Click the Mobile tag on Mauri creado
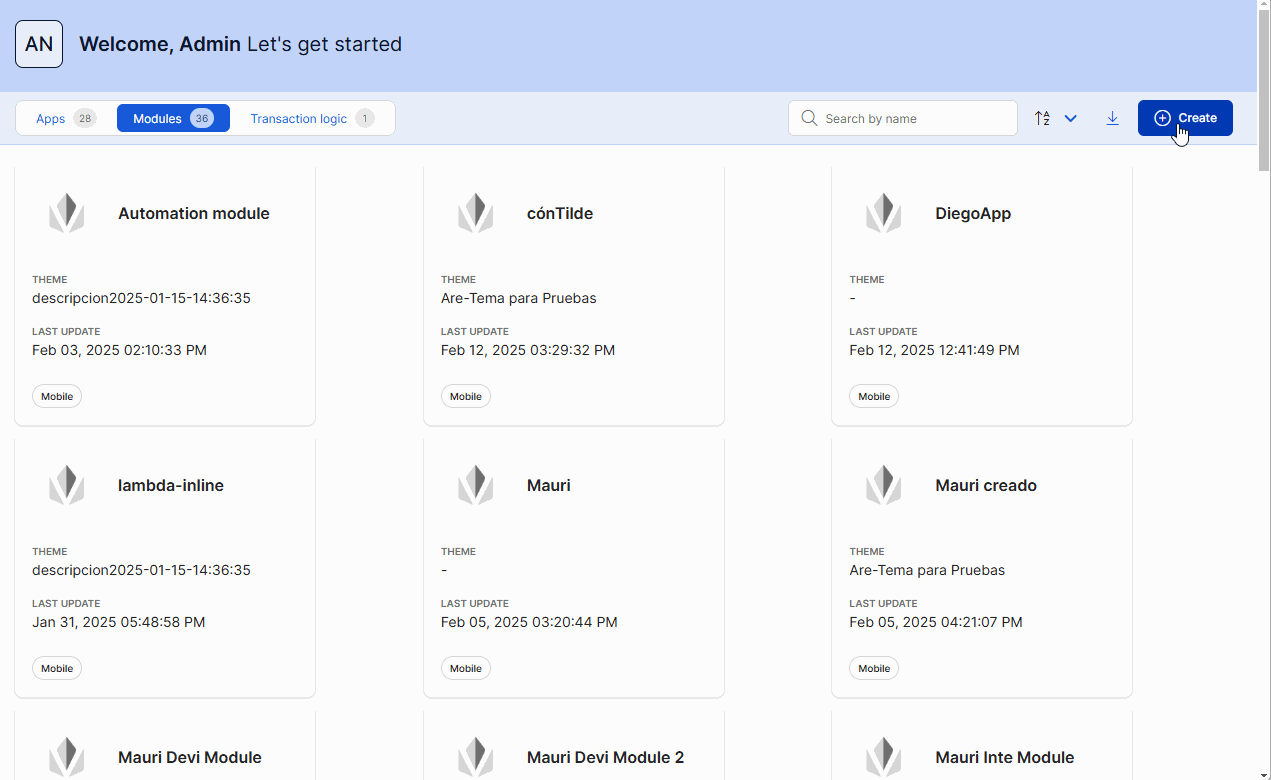Viewport: 1271px width, 780px height. (874, 668)
